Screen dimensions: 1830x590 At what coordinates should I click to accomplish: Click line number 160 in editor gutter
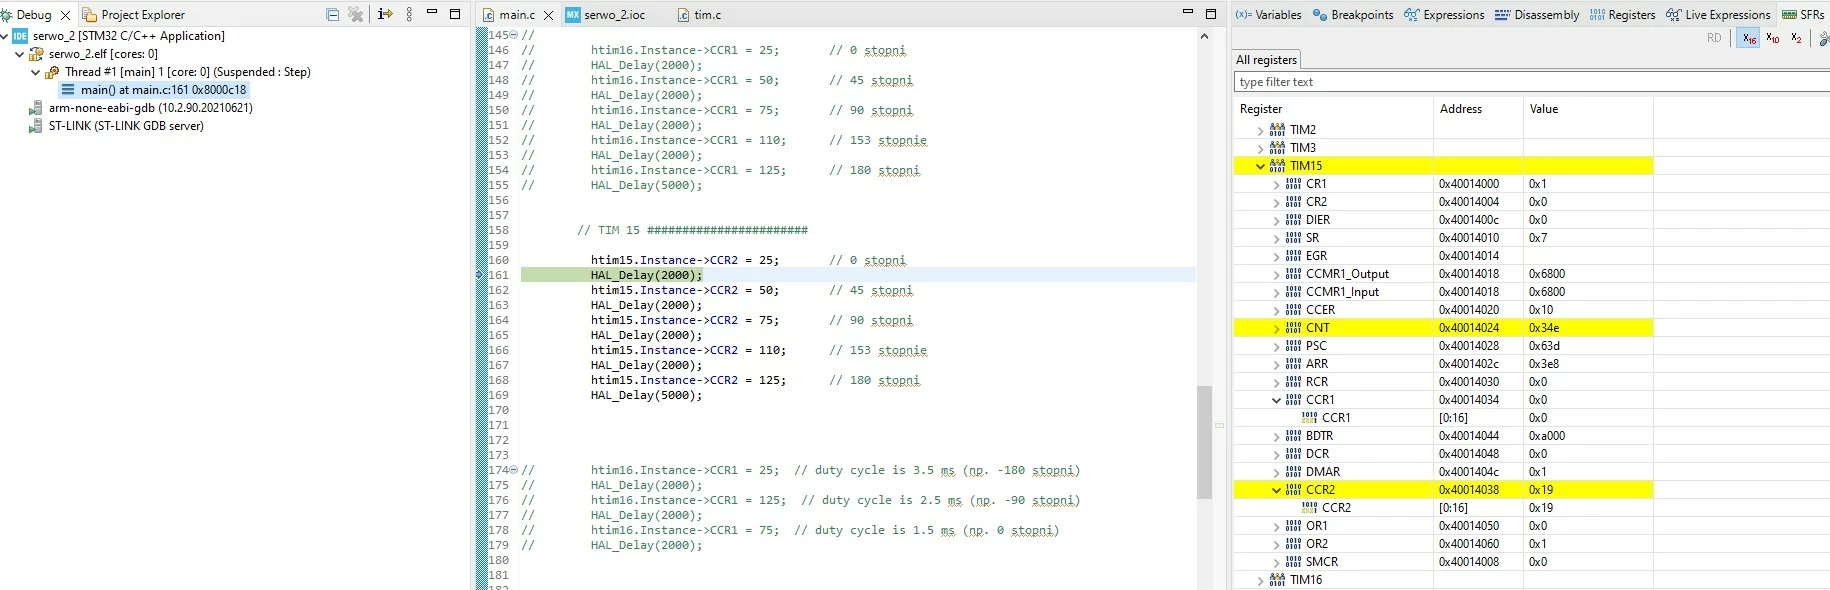pyautogui.click(x=498, y=260)
